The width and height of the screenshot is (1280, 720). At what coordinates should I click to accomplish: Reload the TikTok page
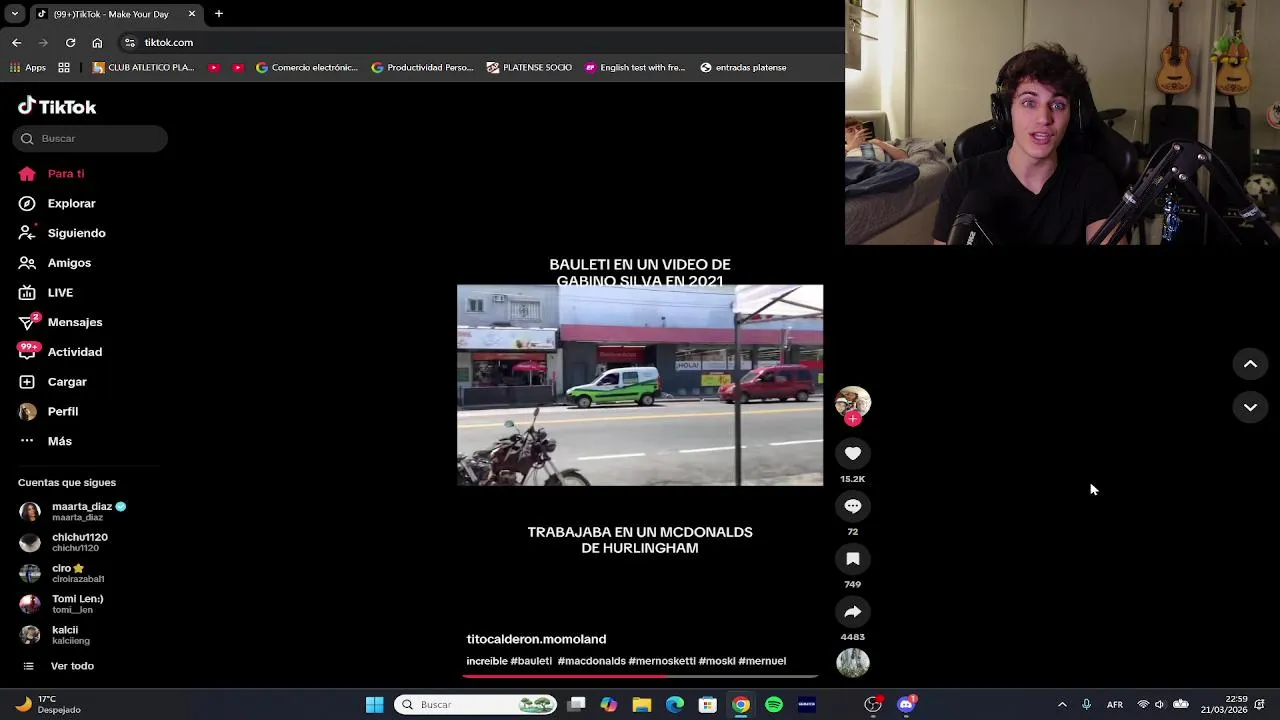pyautogui.click(x=70, y=43)
